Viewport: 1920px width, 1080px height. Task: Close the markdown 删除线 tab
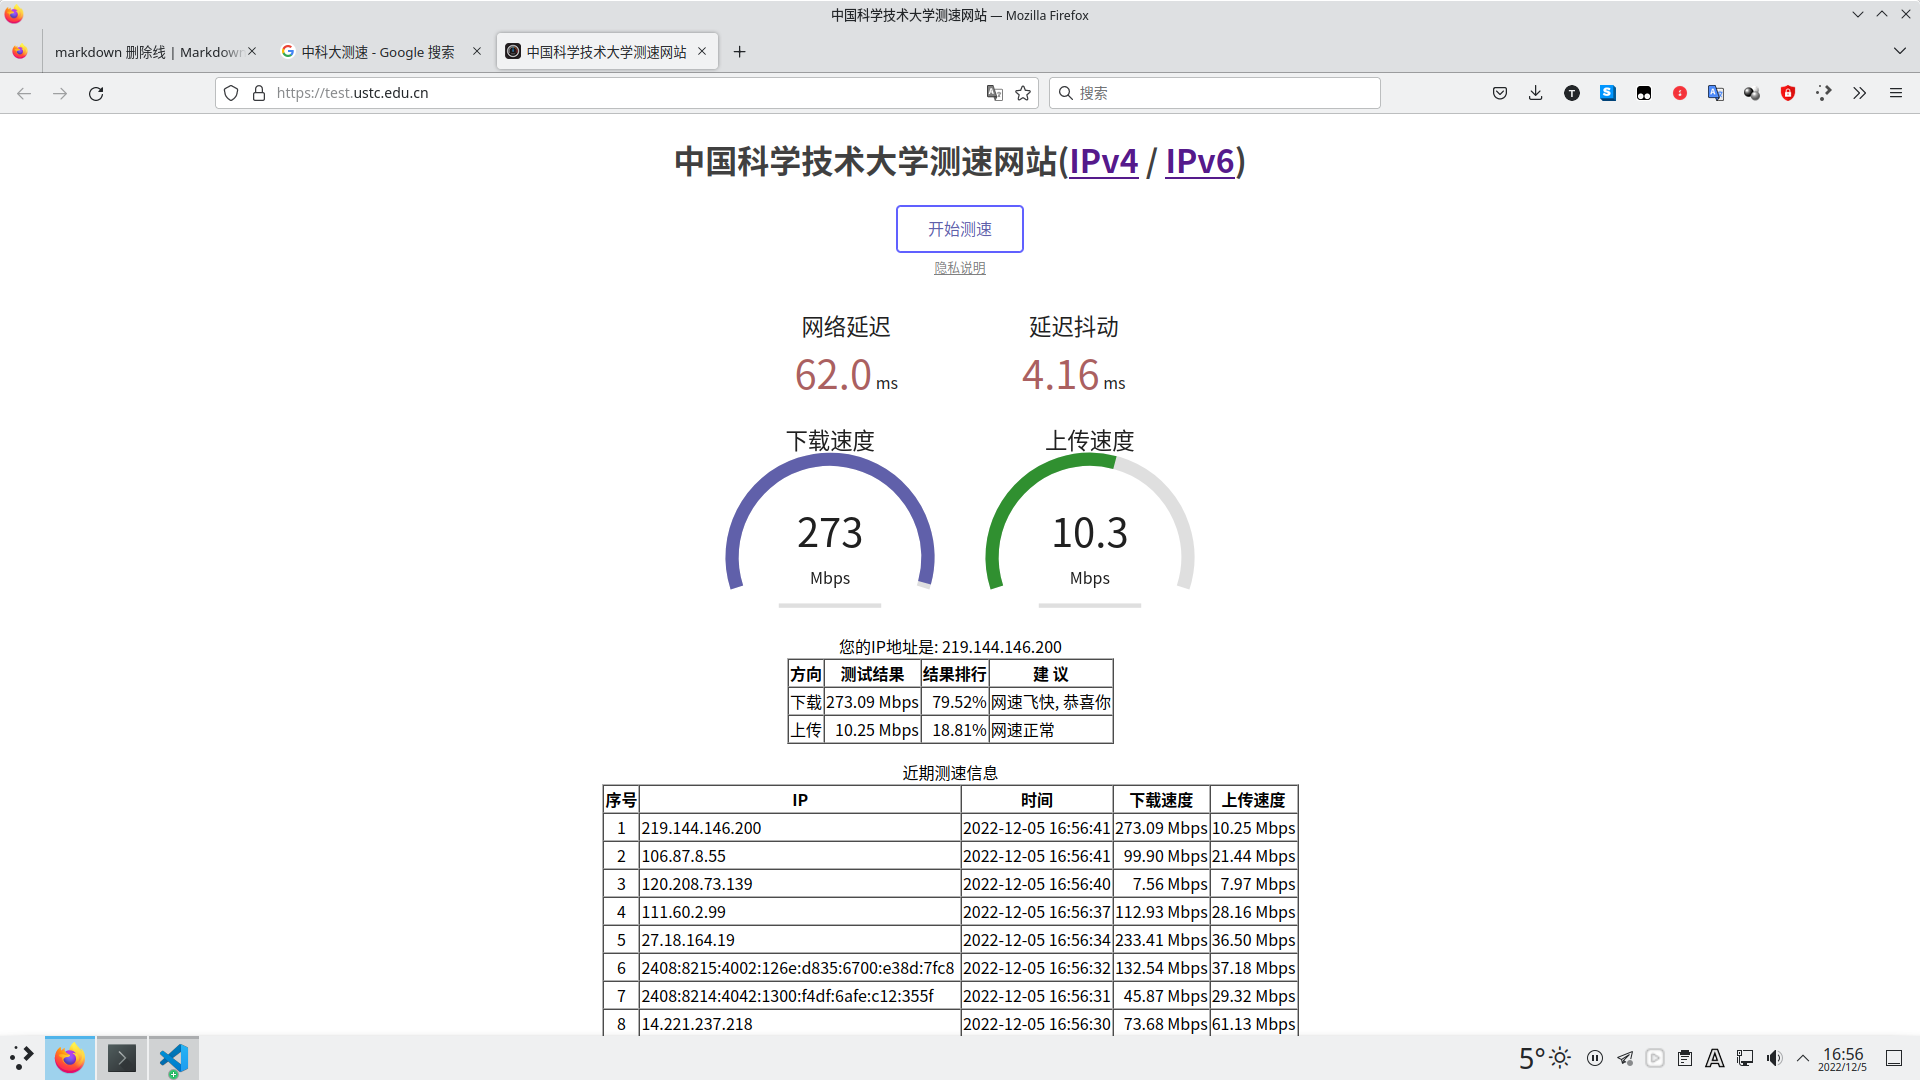coord(252,51)
